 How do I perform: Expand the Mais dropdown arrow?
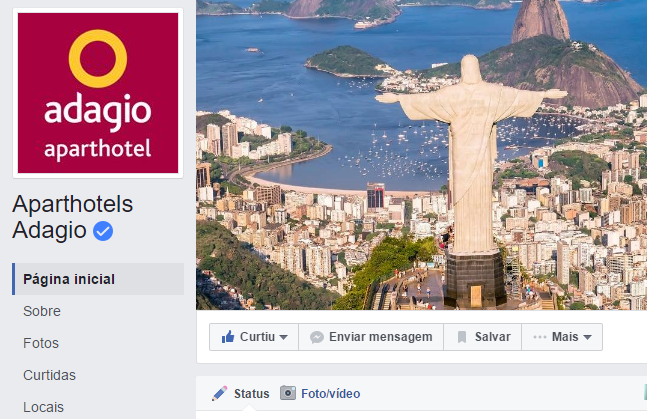click(588, 337)
